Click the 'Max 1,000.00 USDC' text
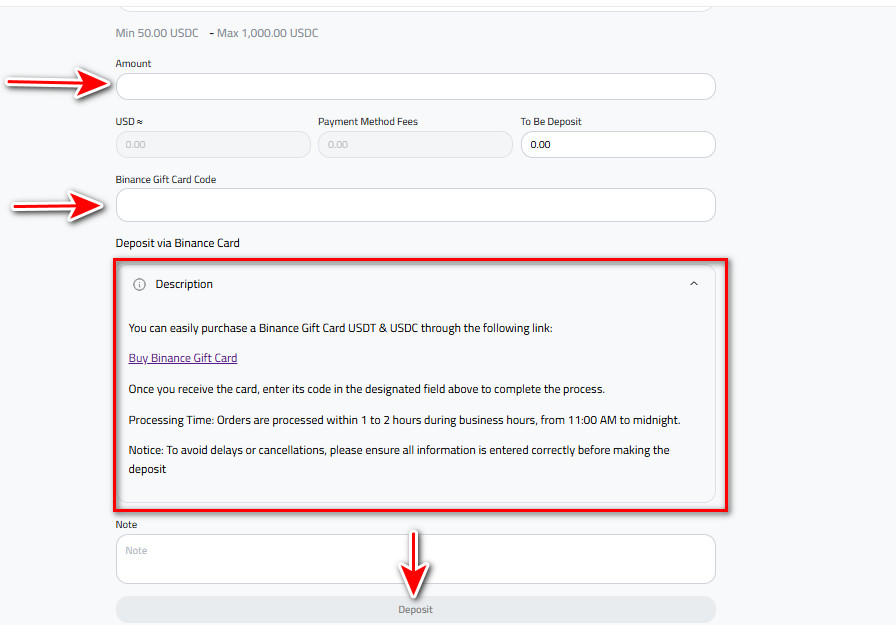 click(267, 33)
